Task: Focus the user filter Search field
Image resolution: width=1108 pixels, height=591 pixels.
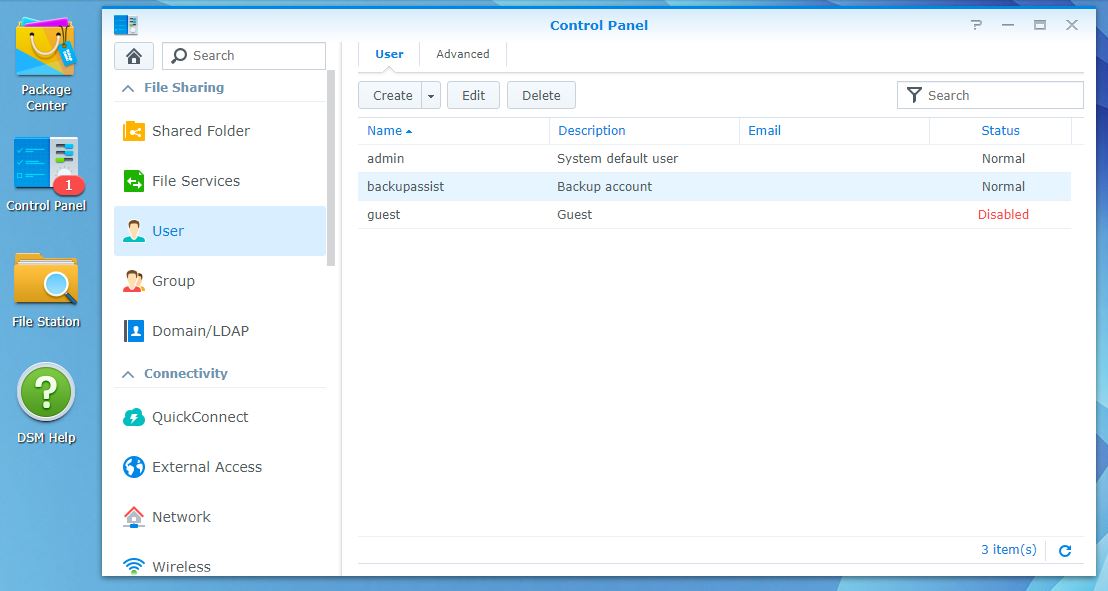Action: pos(990,95)
